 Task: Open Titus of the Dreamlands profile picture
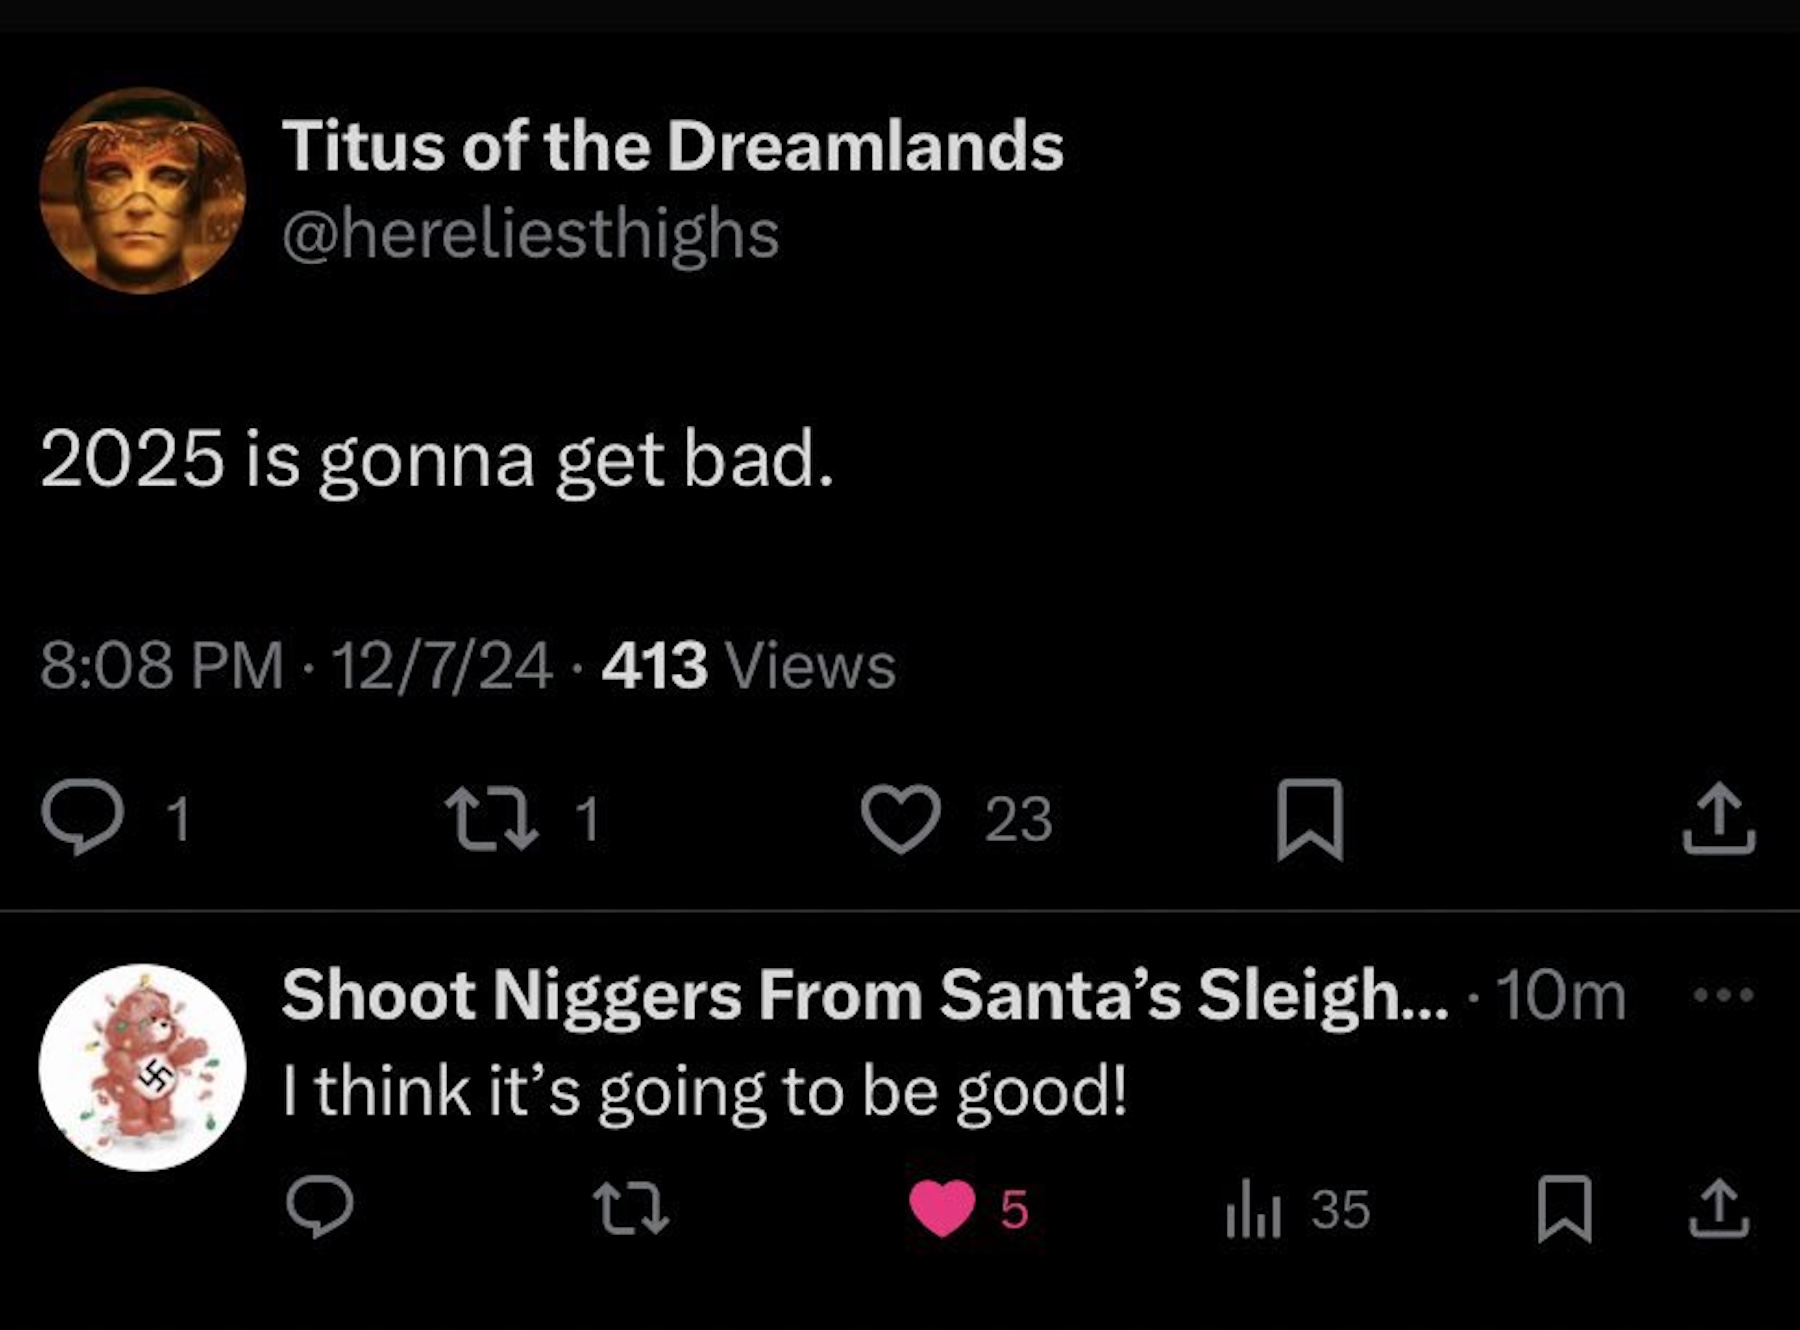[x=142, y=190]
